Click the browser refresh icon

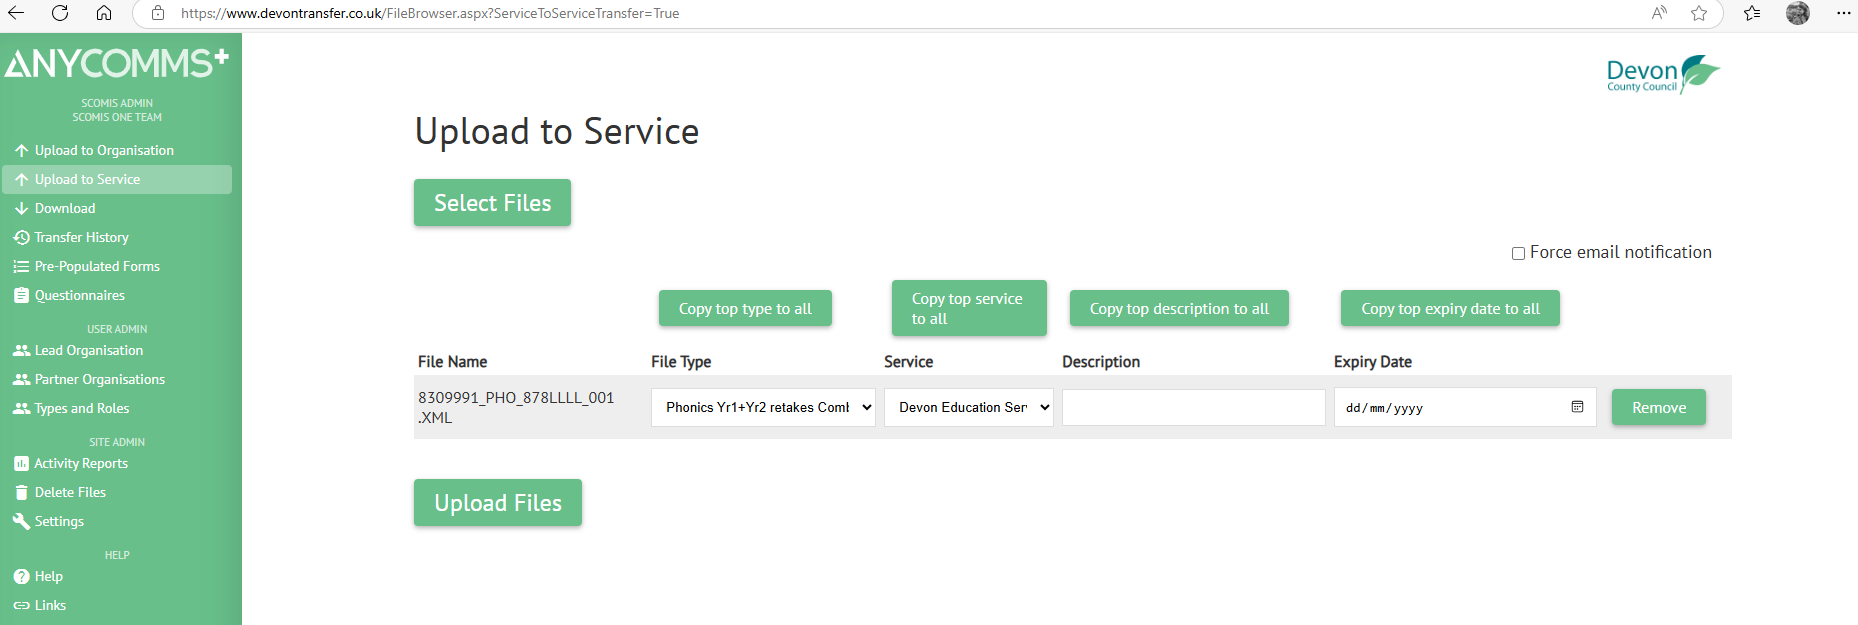coord(60,13)
